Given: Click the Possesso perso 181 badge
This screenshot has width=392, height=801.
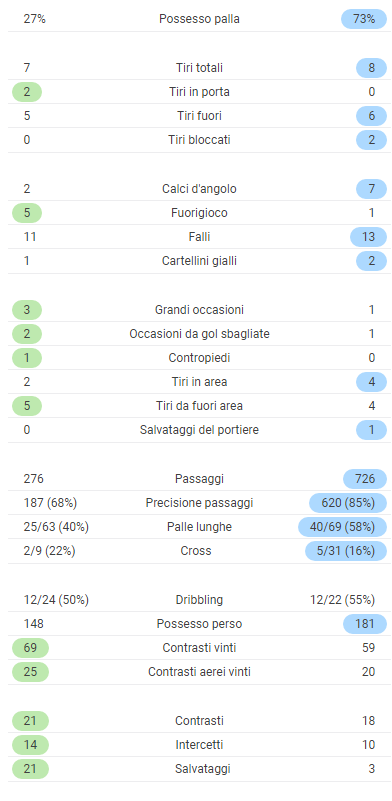Looking at the screenshot, I should tap(365, 624).
